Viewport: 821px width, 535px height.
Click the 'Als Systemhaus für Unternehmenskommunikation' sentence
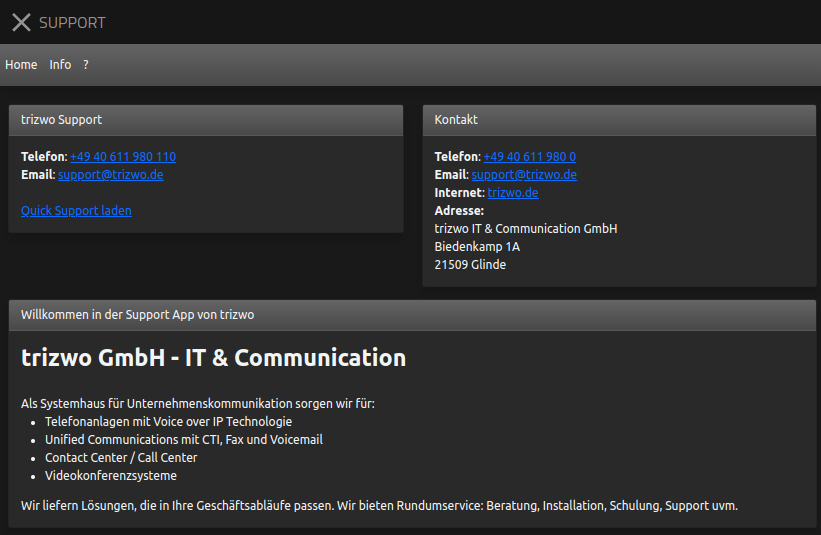[198, 404]
